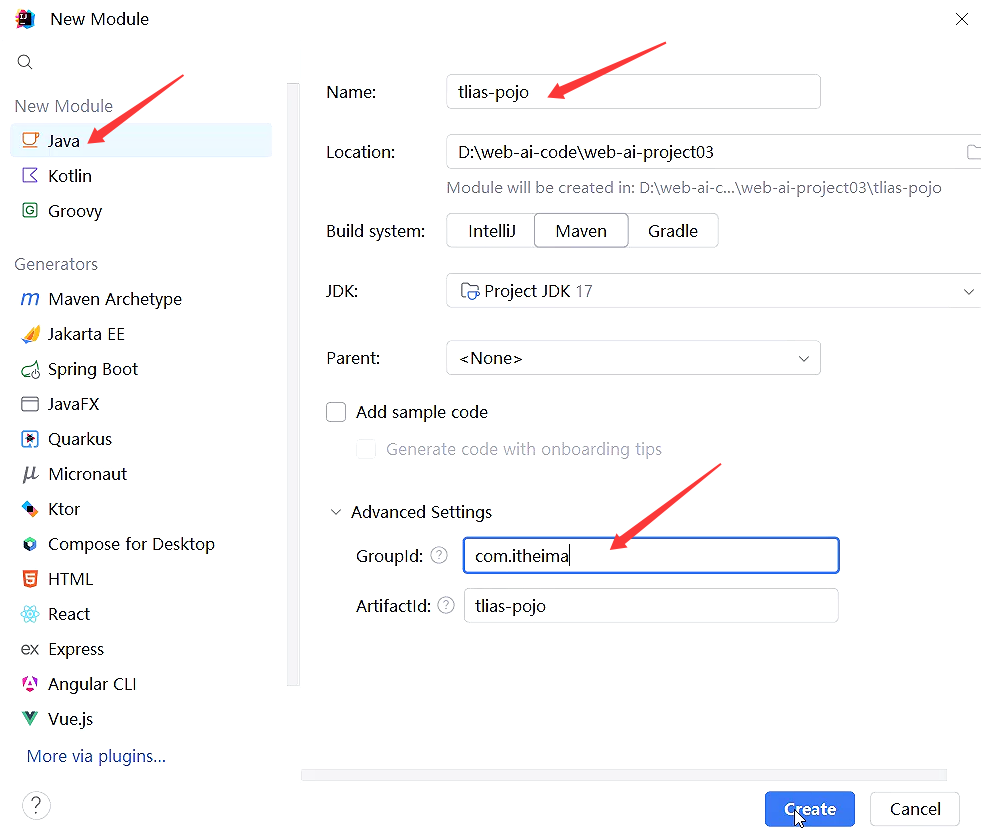Select IntelliJ as build system

coord(491,231)
